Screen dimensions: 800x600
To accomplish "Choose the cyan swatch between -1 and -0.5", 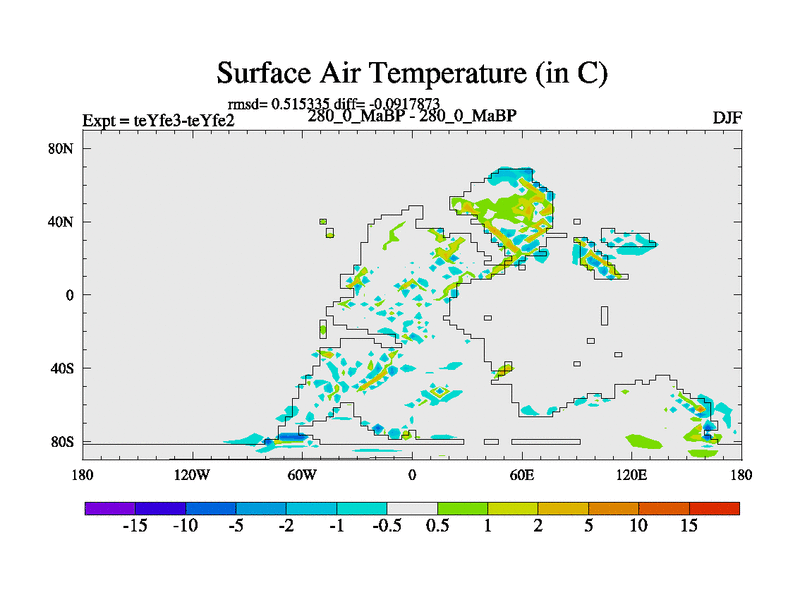I will (x=362, y=508).
